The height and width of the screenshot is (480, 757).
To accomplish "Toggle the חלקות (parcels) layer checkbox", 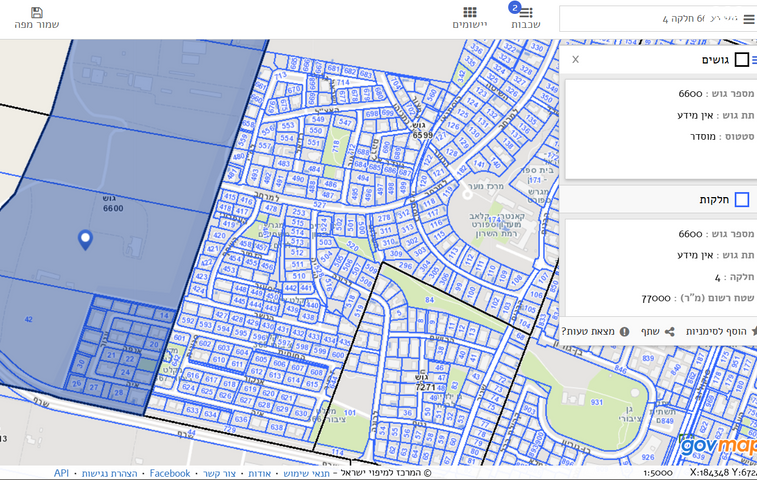I will pos(741,200).
